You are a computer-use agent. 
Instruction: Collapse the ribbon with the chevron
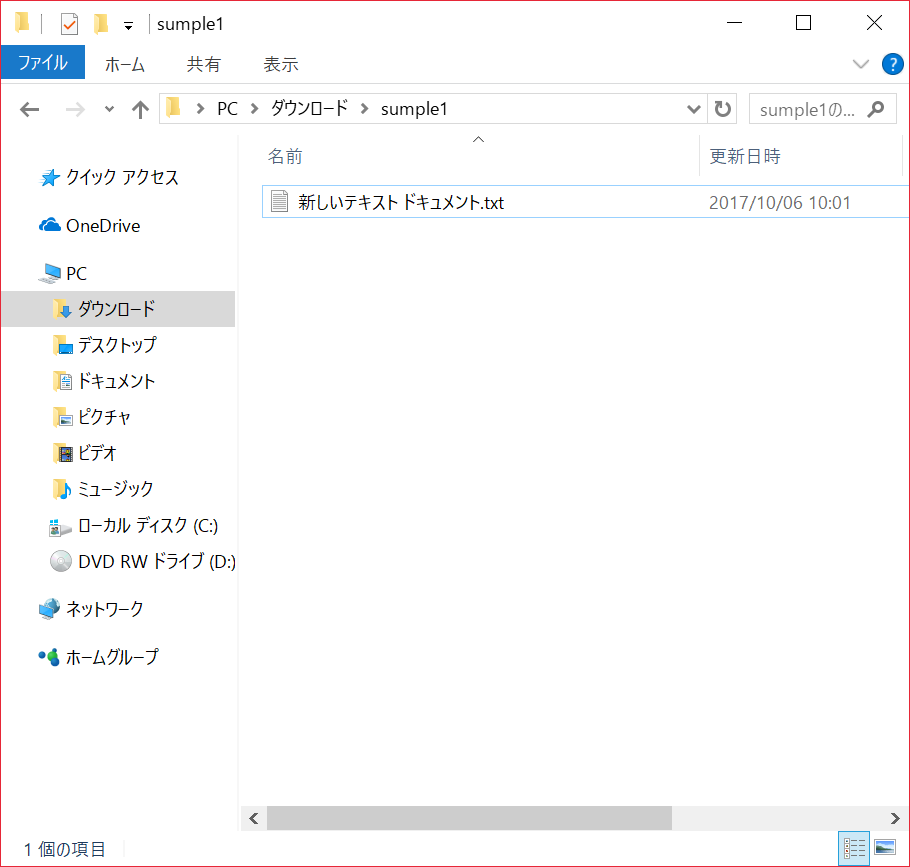[x=861, y=63]
